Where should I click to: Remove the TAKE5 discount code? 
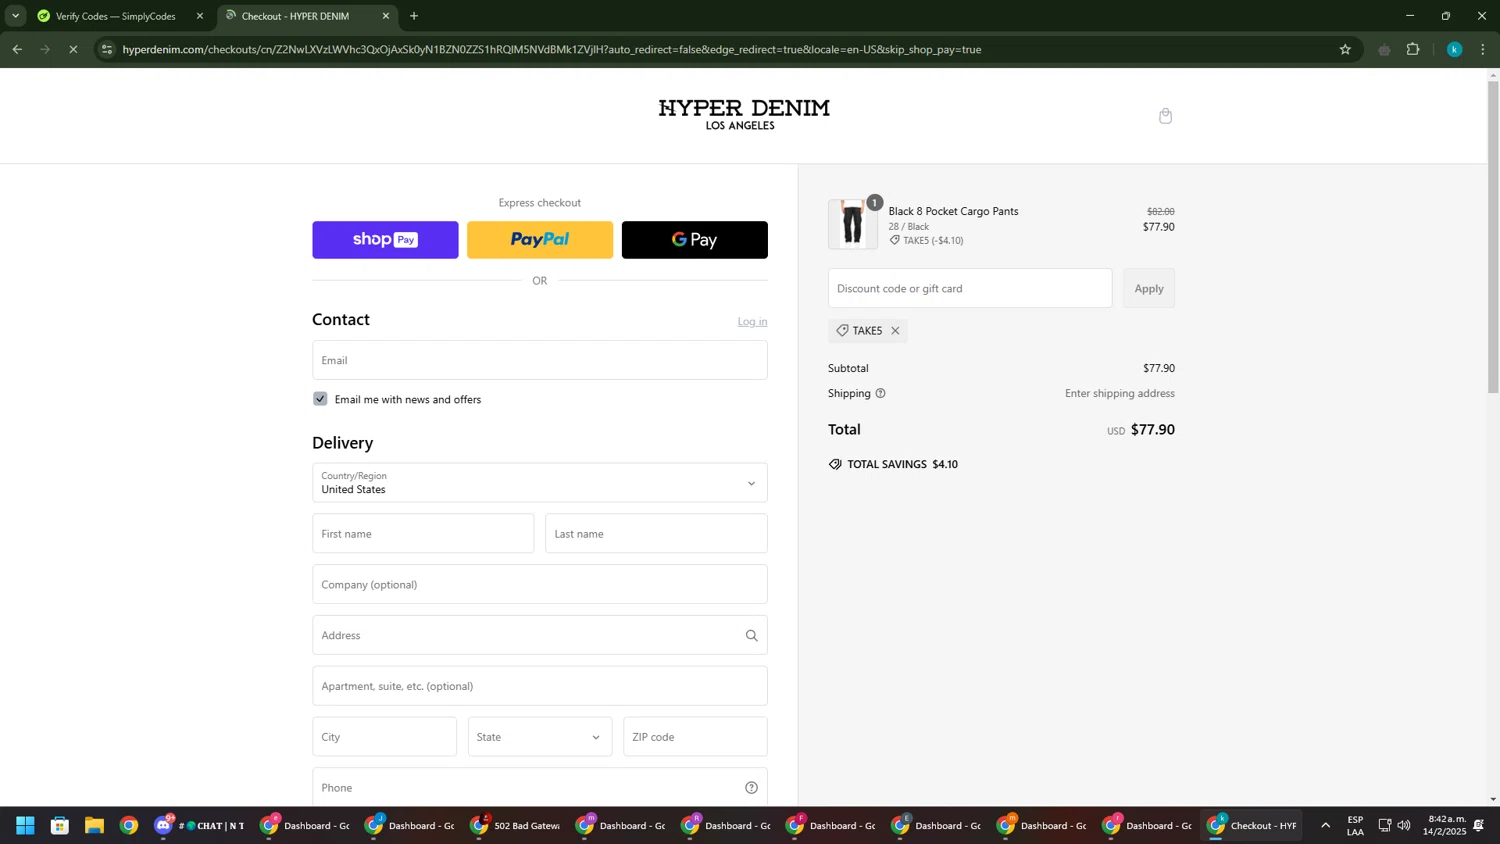895,331
